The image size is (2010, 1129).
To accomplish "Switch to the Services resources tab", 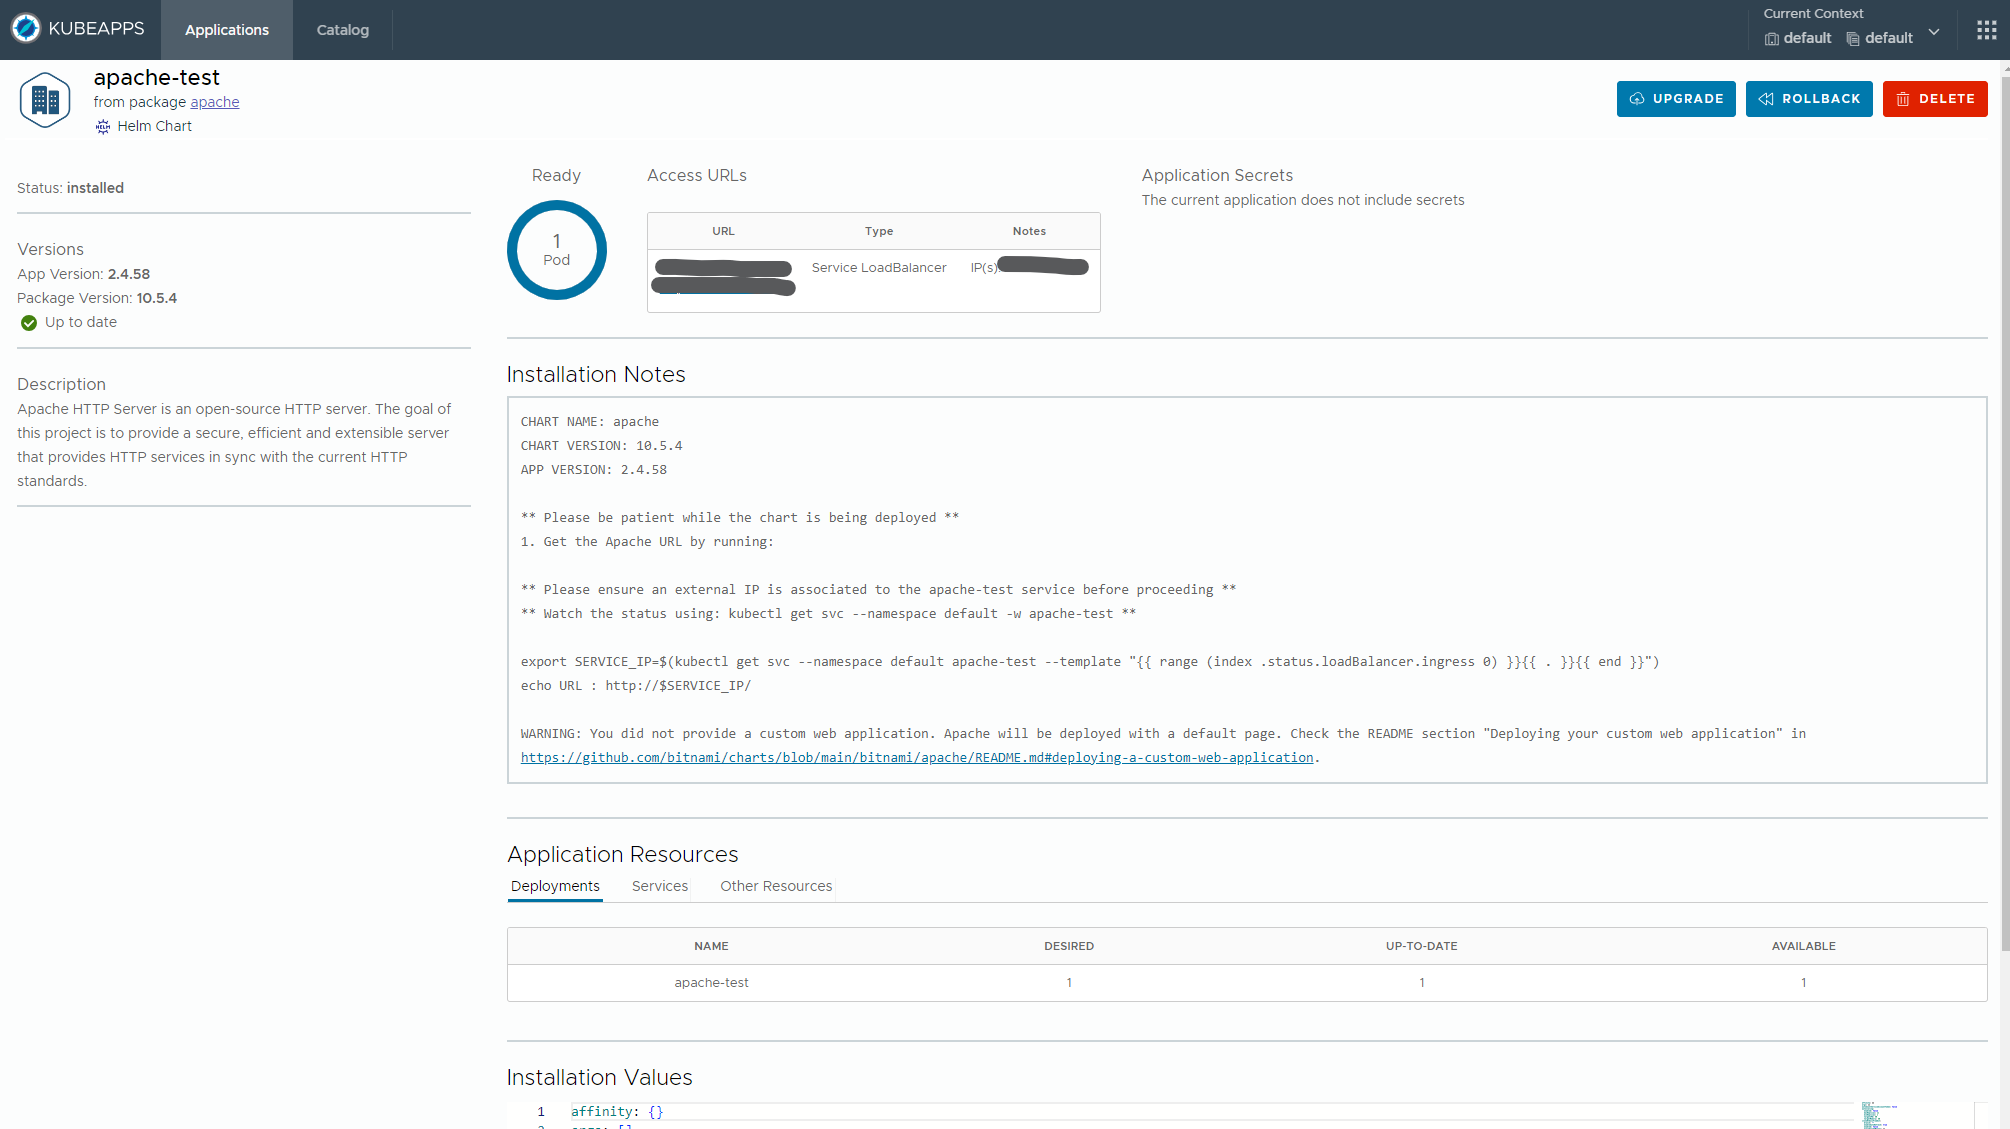I will [659, 886].
